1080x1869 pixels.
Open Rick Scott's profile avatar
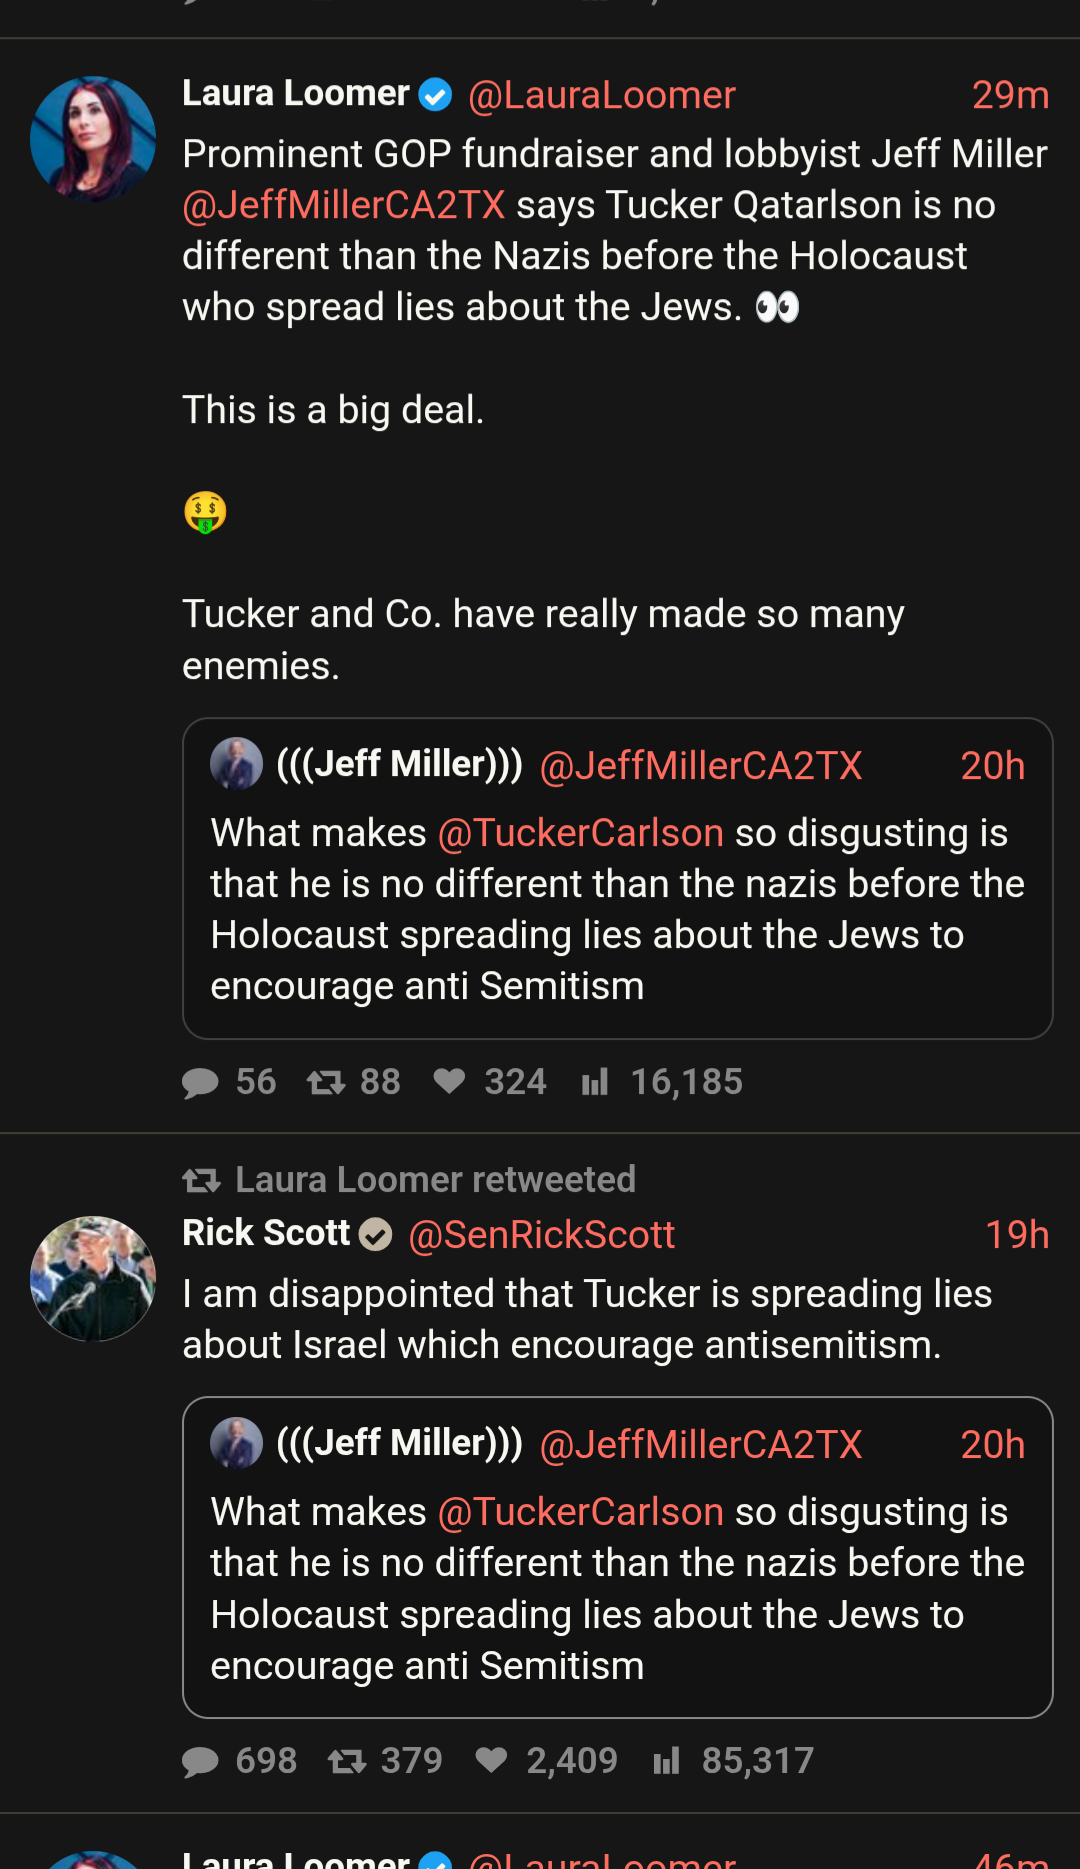point(93,1278)
